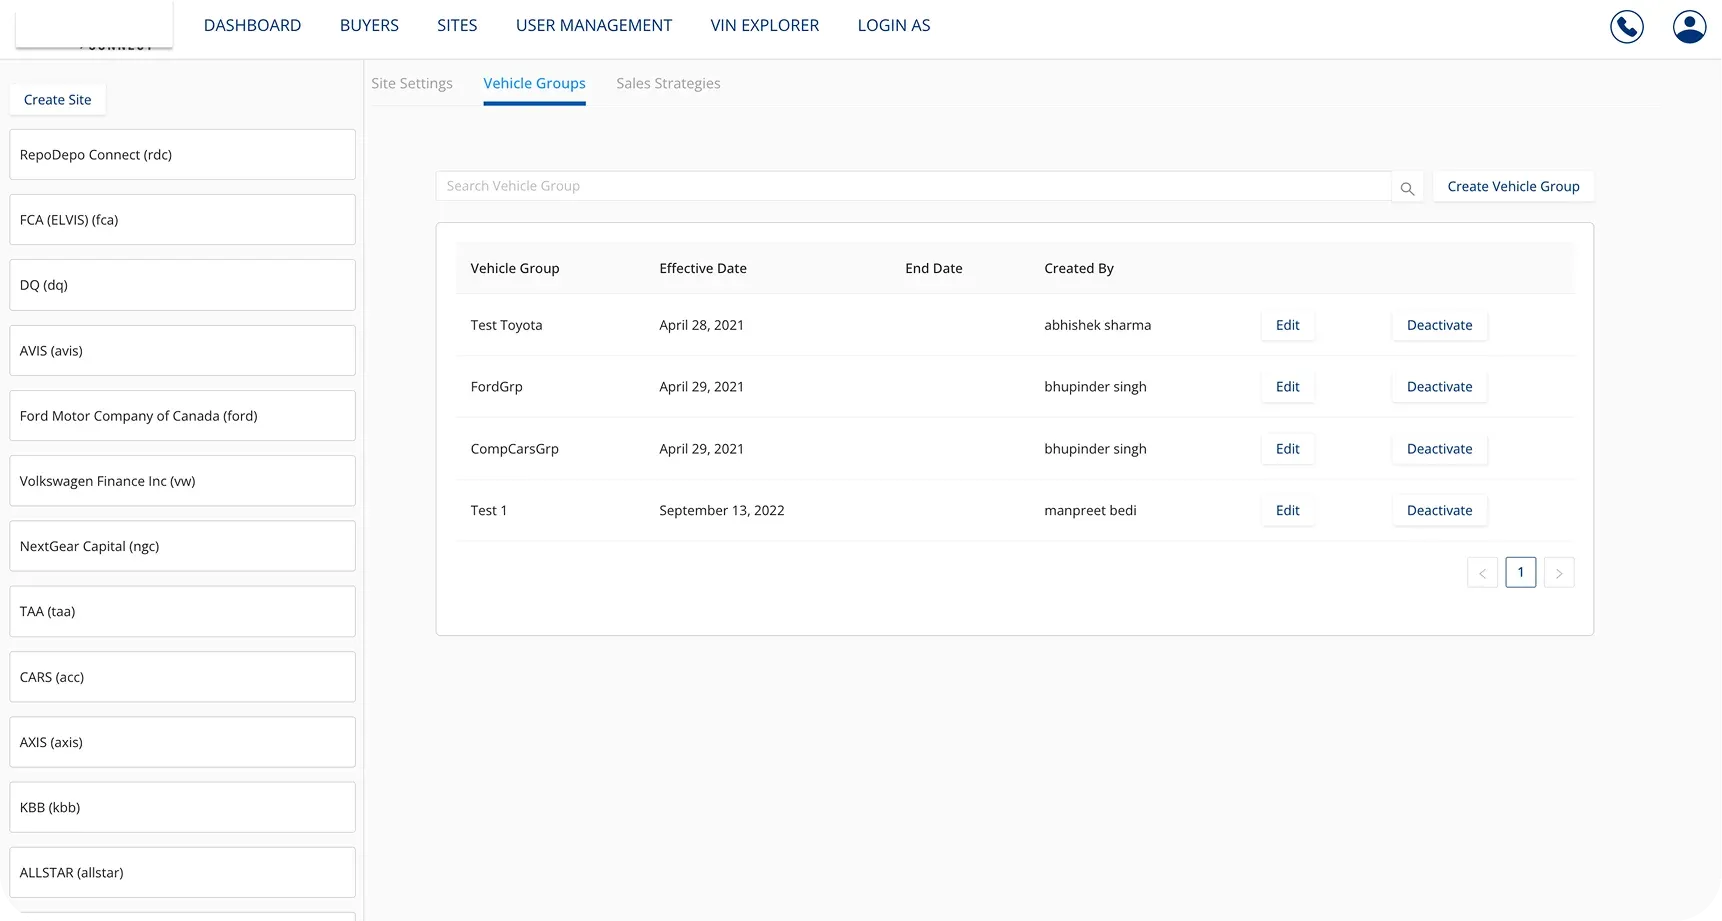The width and height of the screenshot is (1722, 921).
Task: Open the Sales Strategies tab
Action: point(668,83)
